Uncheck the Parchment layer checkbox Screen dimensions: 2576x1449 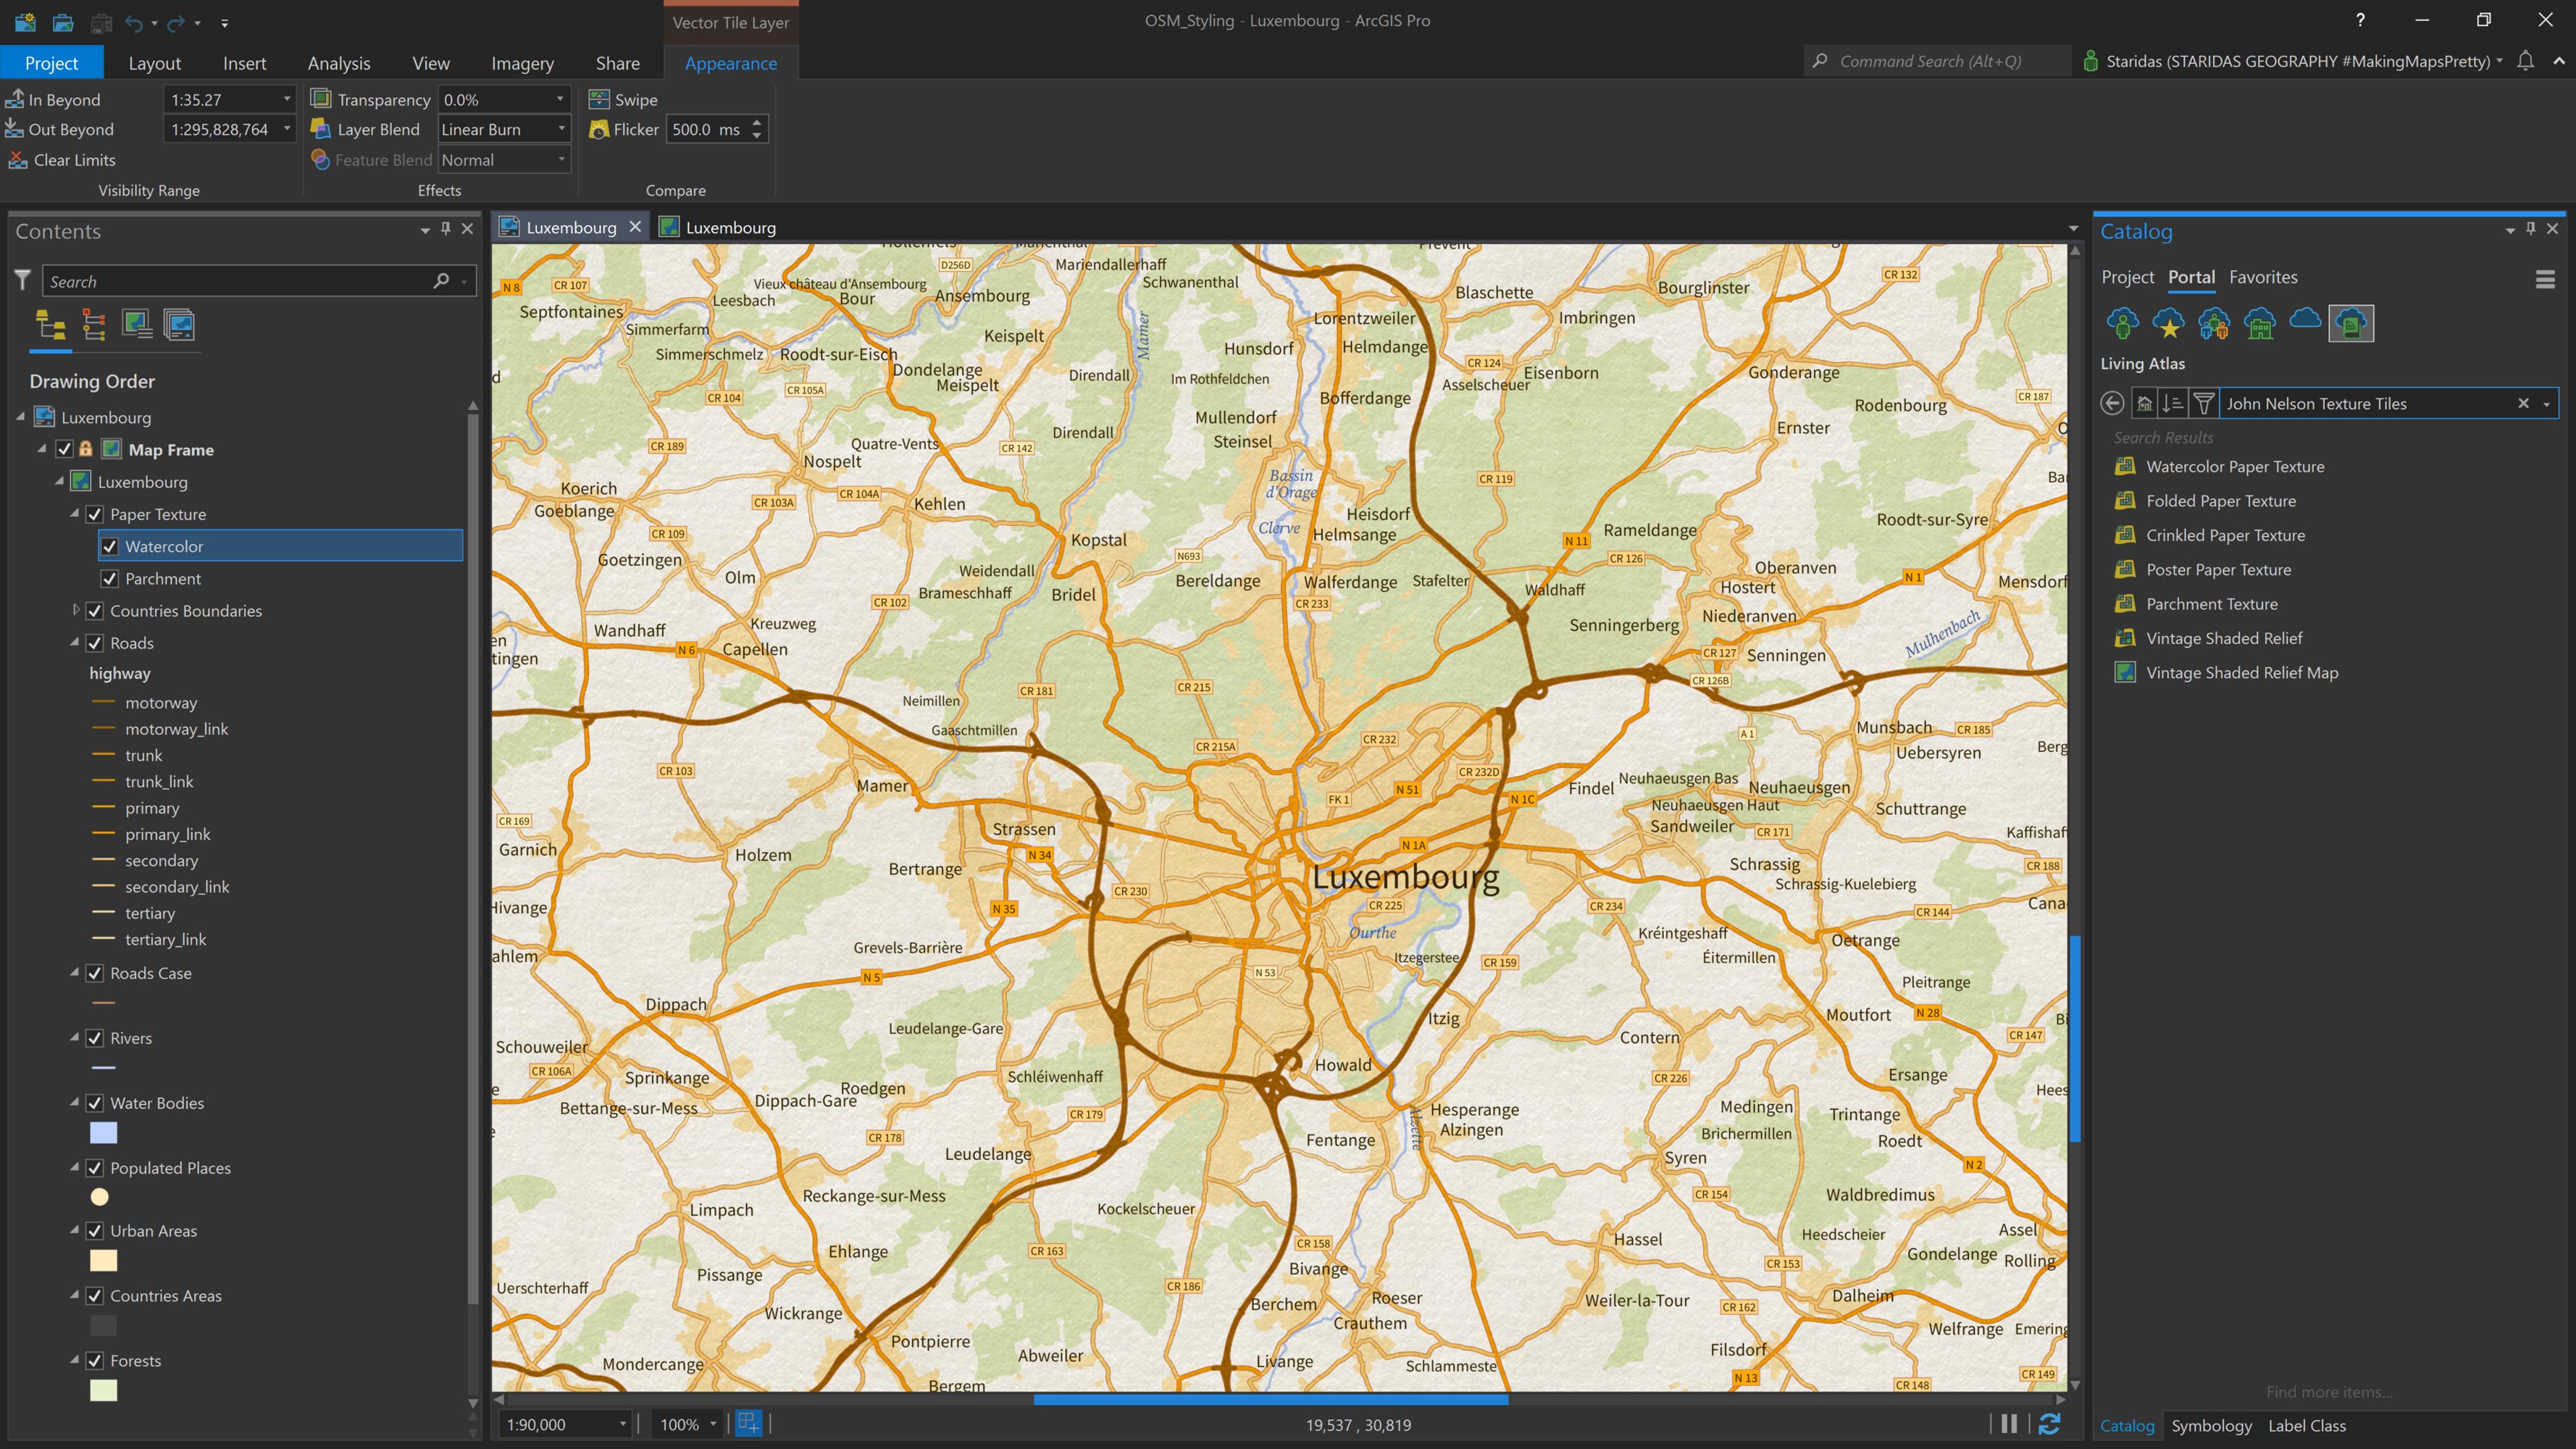click(110, 579)
